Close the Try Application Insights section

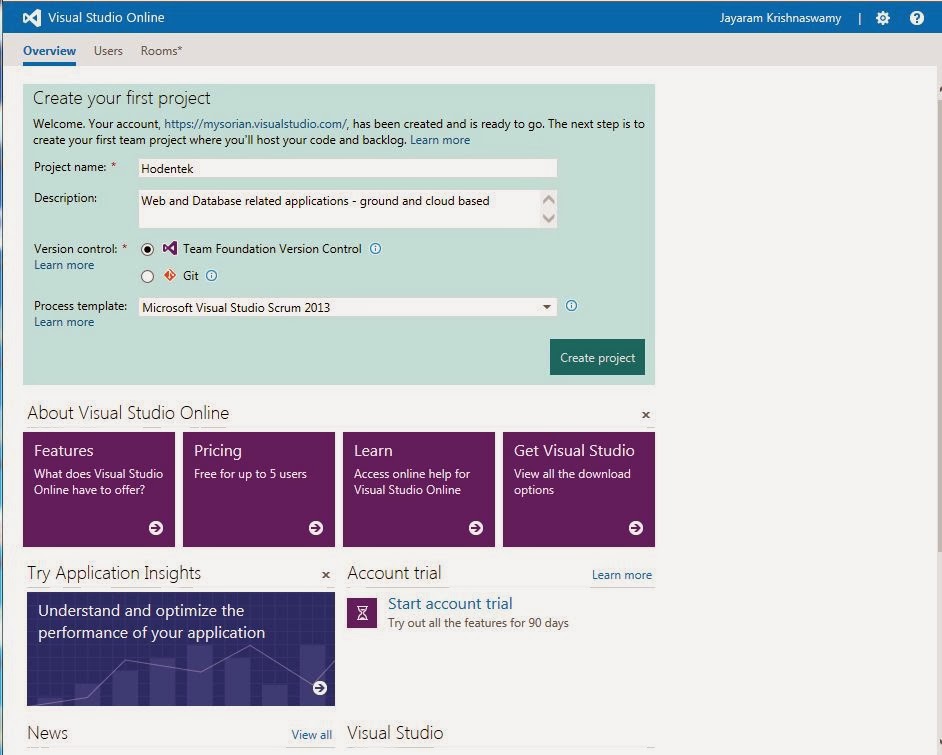326,575
